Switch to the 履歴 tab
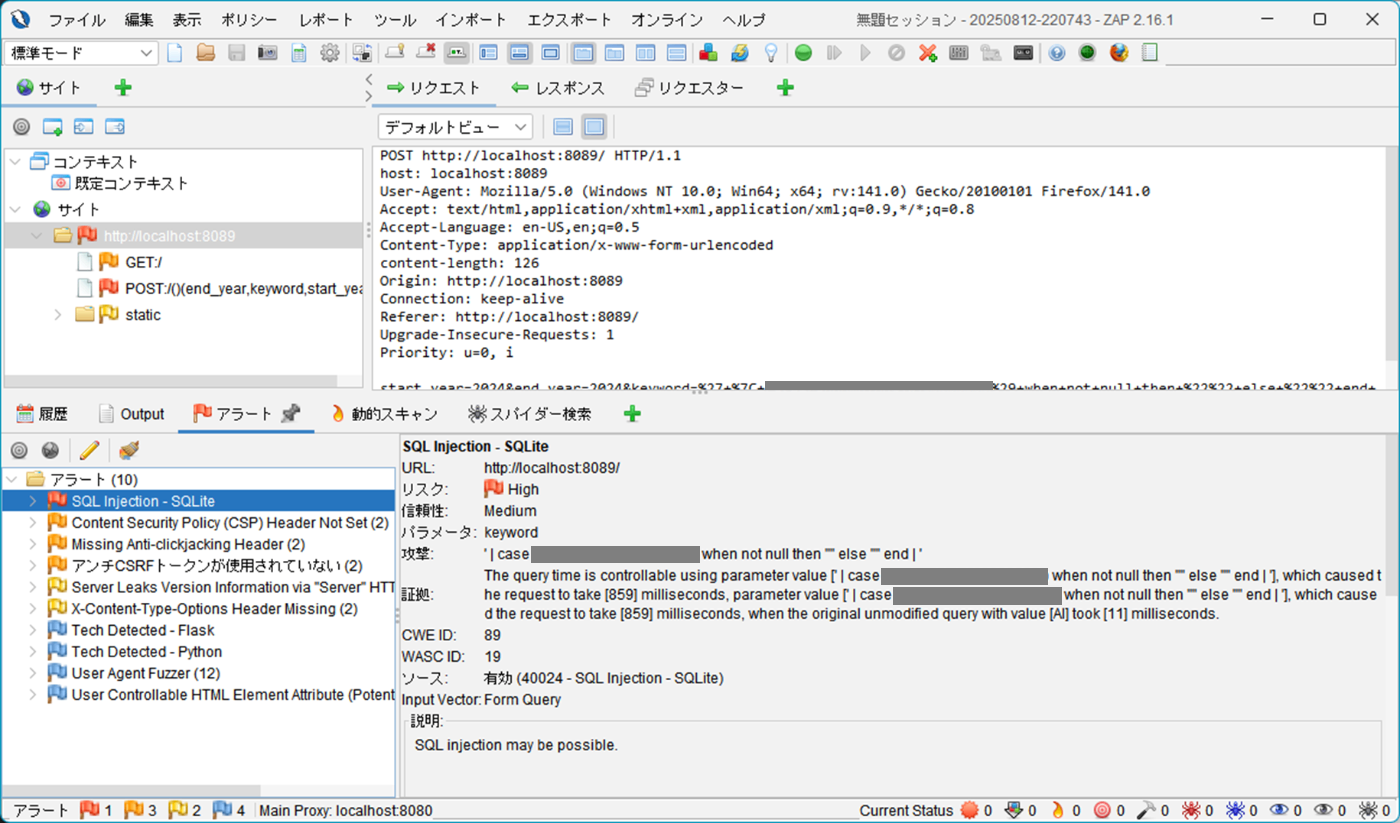 [x=43, y=413]
